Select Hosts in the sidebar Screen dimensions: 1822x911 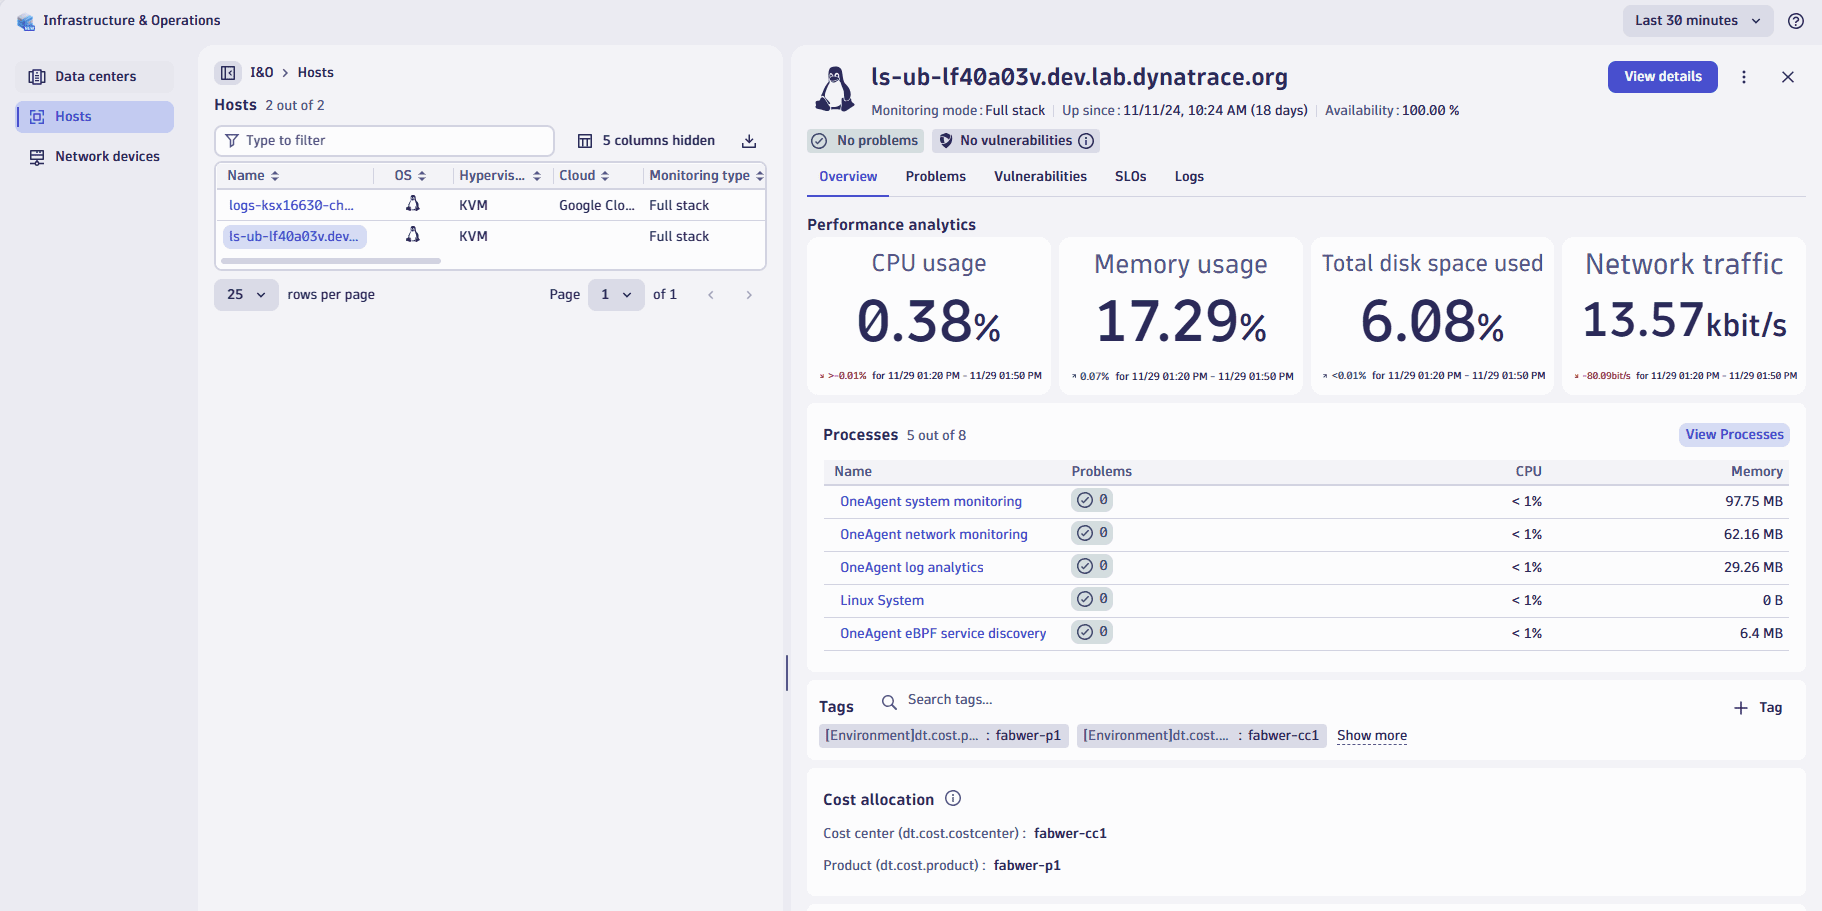pyautogui.click(x=96, y=117)
